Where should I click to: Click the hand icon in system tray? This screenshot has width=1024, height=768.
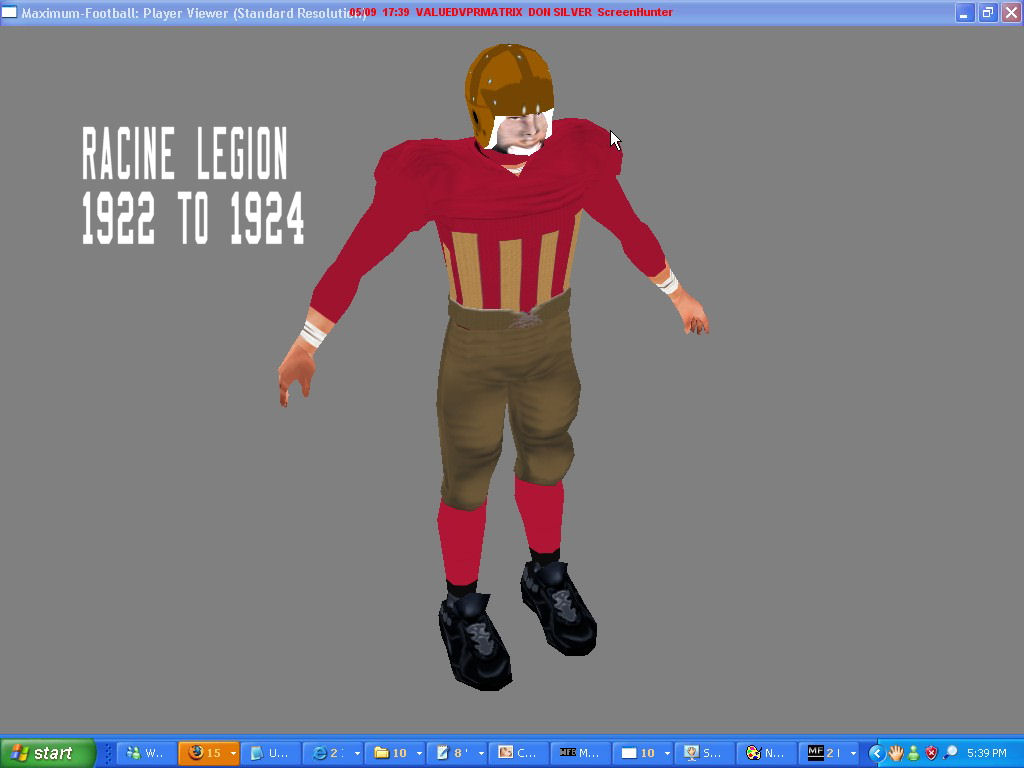pyautogui.click(x=896, y=753)
